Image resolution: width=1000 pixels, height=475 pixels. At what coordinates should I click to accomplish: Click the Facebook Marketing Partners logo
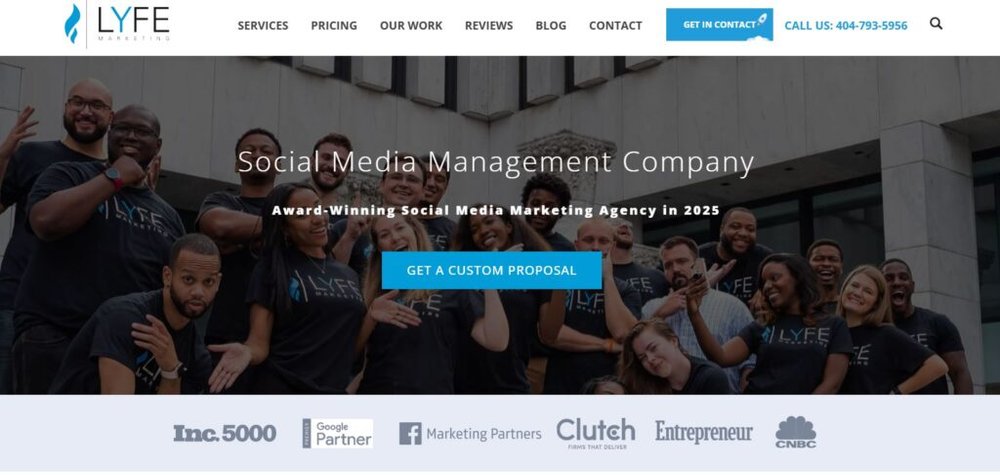click(470, 434)
